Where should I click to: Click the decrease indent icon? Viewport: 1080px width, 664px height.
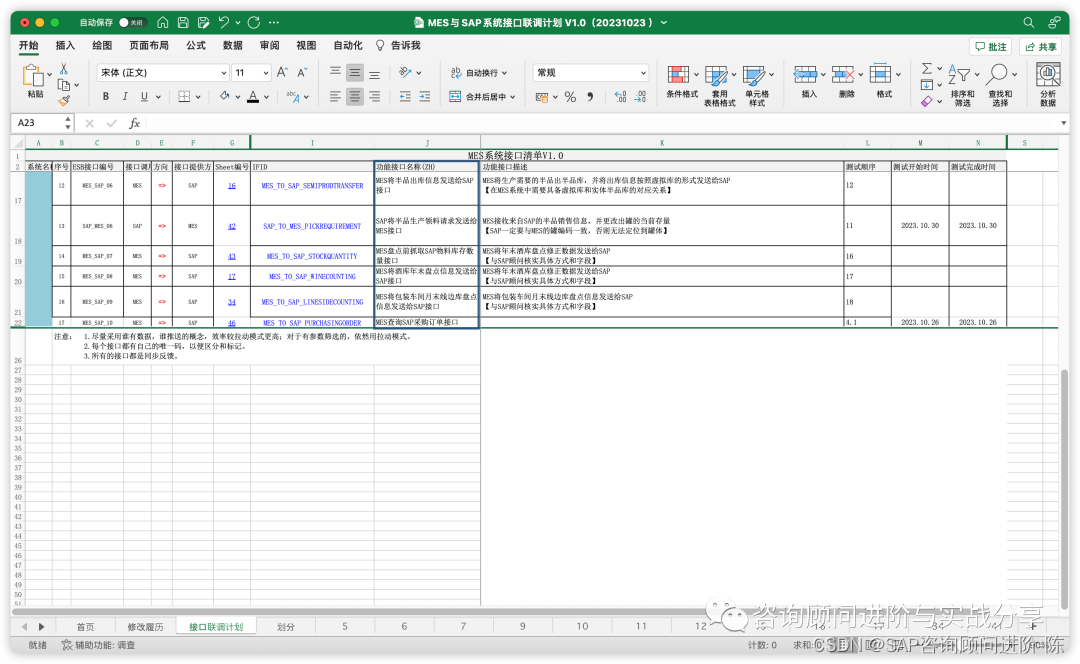click(405, 96)
